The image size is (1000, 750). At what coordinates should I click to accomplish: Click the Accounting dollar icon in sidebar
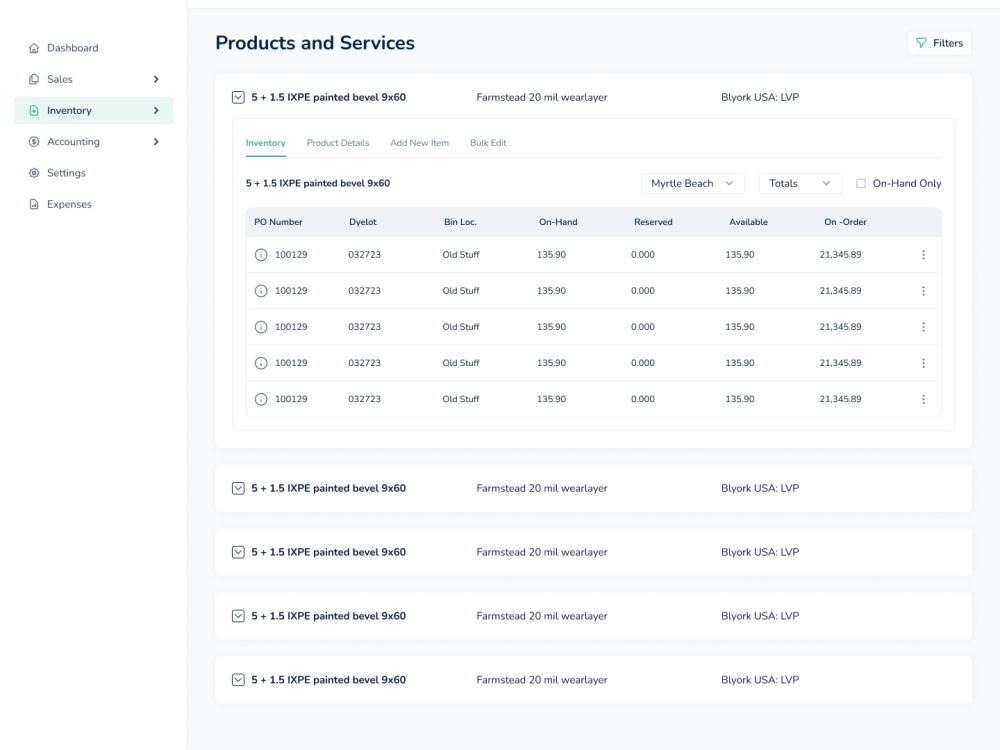[34, 141]
